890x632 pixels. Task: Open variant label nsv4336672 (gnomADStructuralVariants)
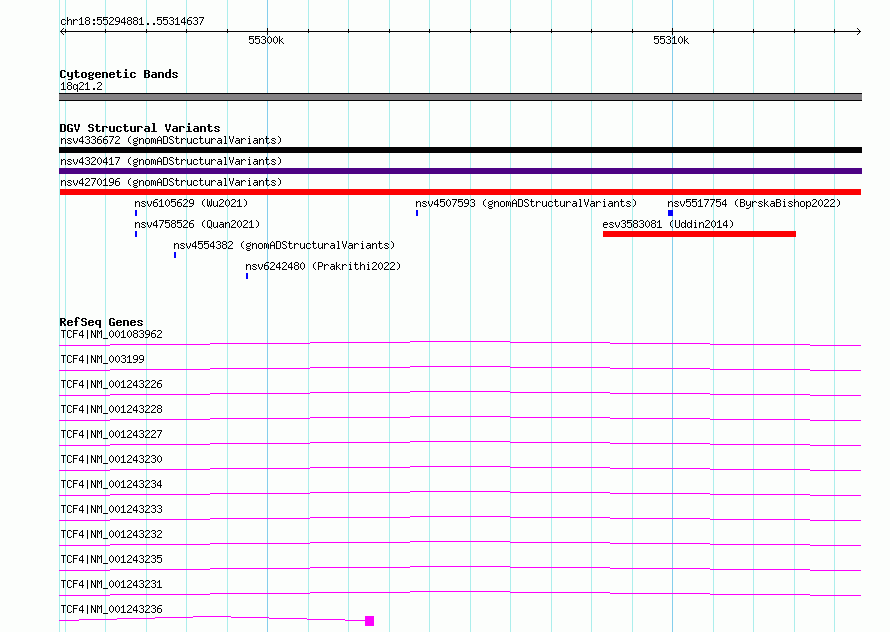pyautogui.click(x=171, y=140)
